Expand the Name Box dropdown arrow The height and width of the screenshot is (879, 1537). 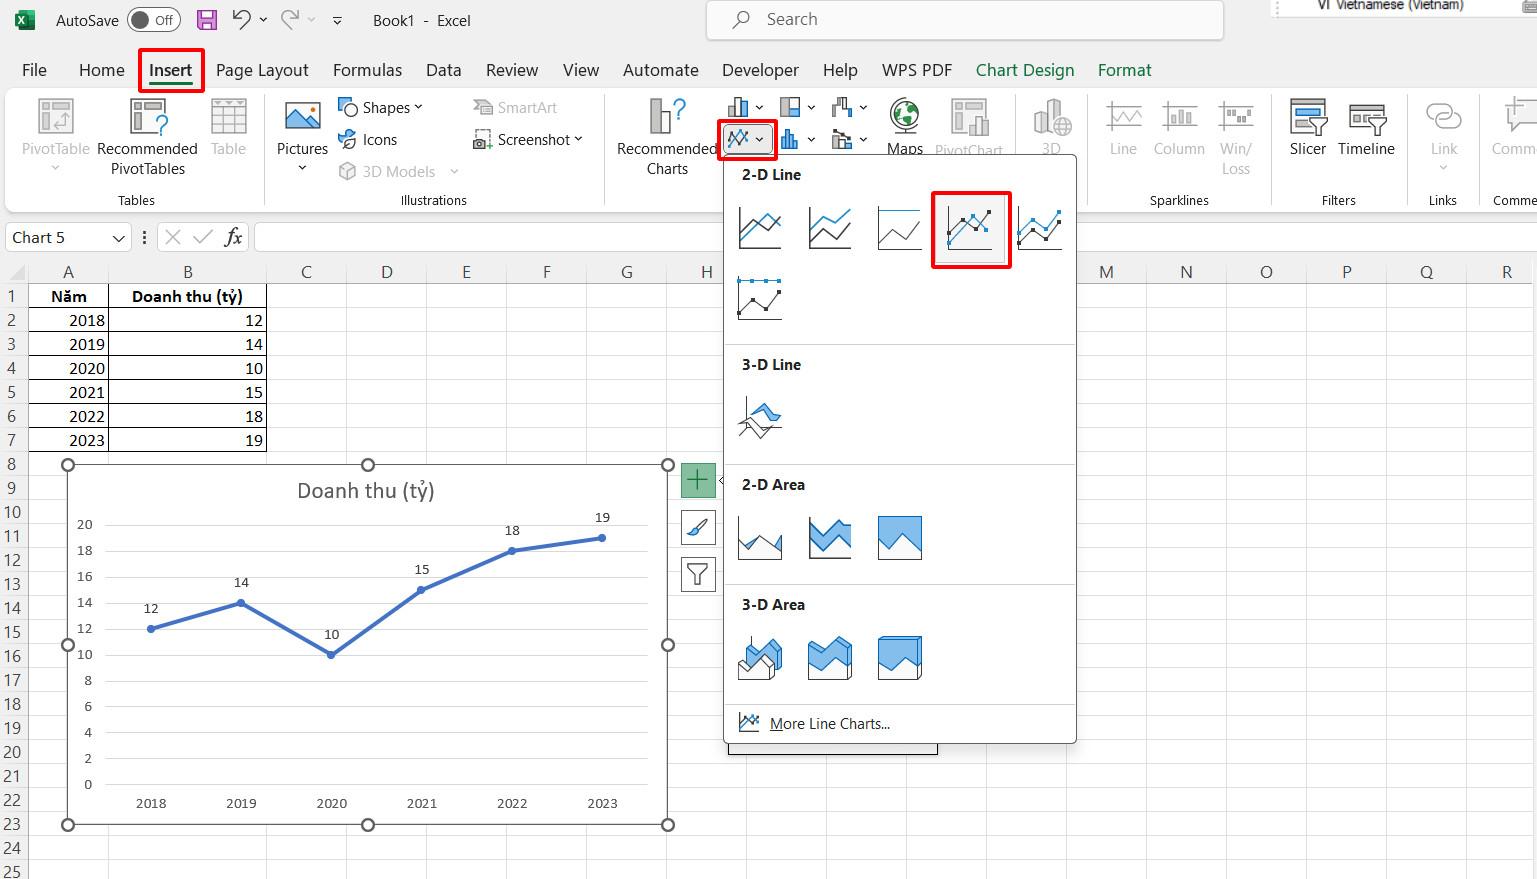(119, 238)
